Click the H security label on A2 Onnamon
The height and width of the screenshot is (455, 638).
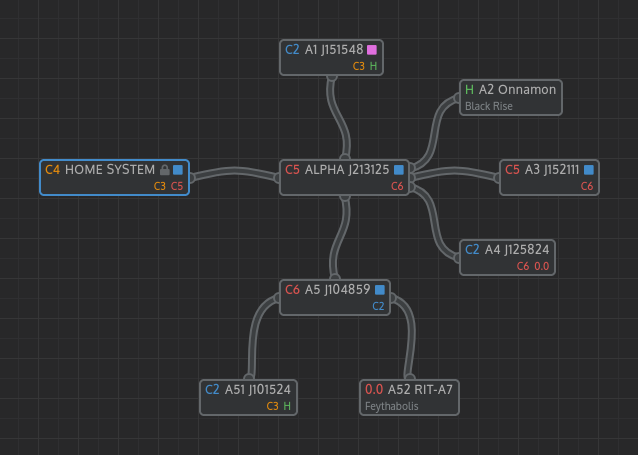tap(469, 90)
